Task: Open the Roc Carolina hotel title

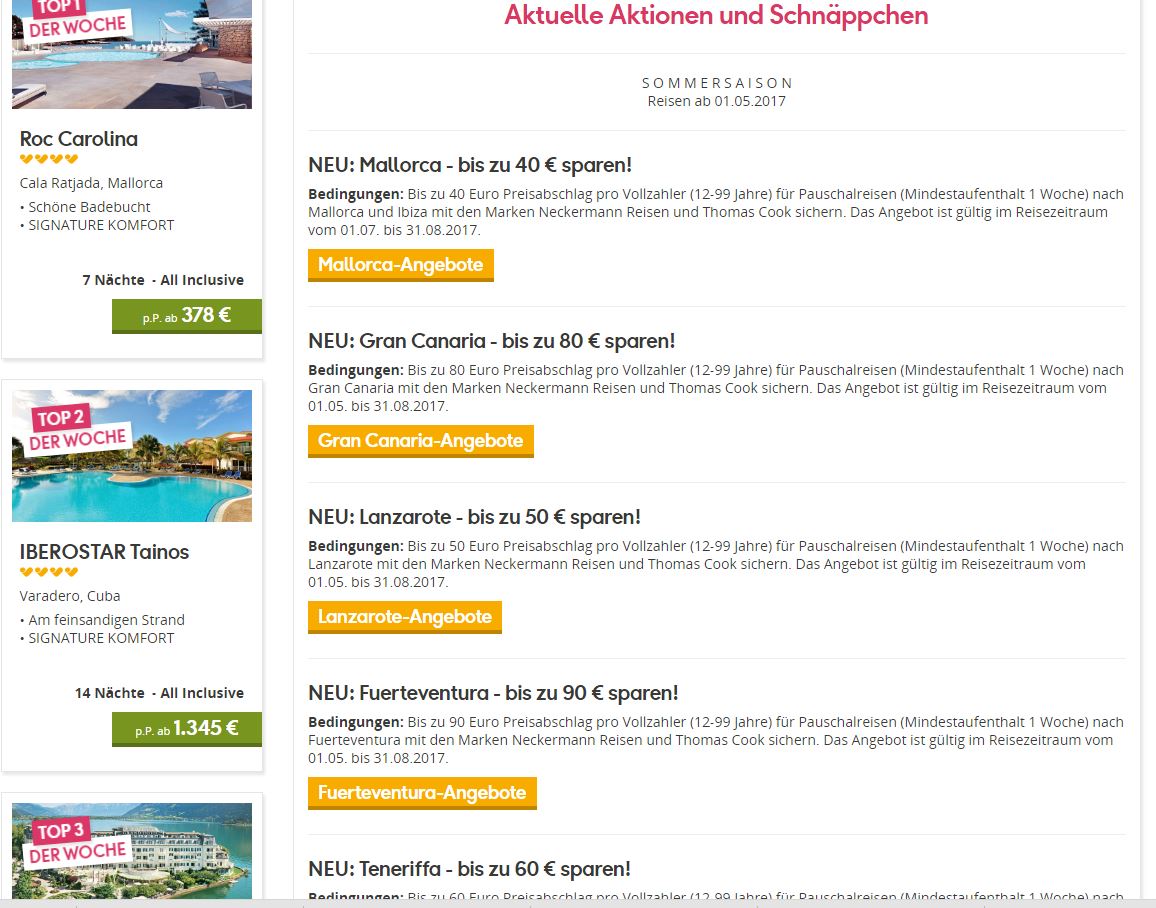Action: click(79, 139)
